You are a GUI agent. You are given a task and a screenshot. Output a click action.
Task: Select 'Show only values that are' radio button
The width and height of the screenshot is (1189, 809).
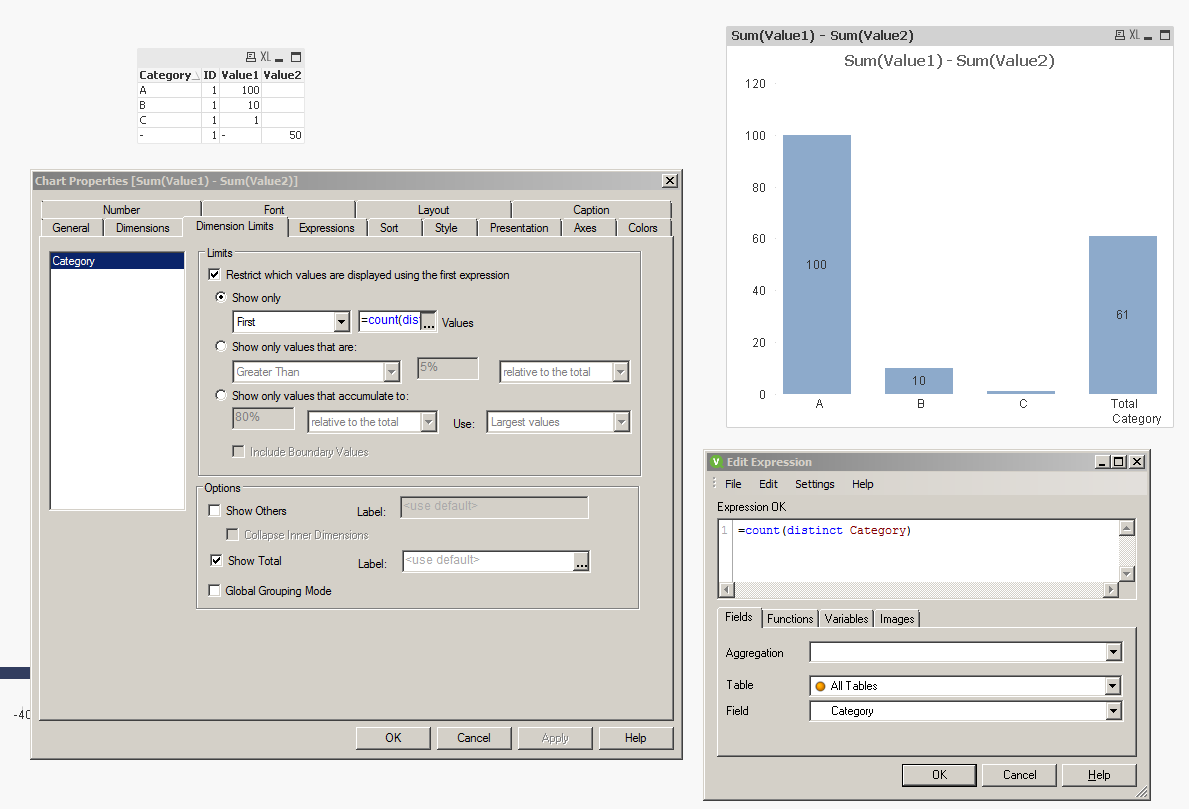pos(222,347)
